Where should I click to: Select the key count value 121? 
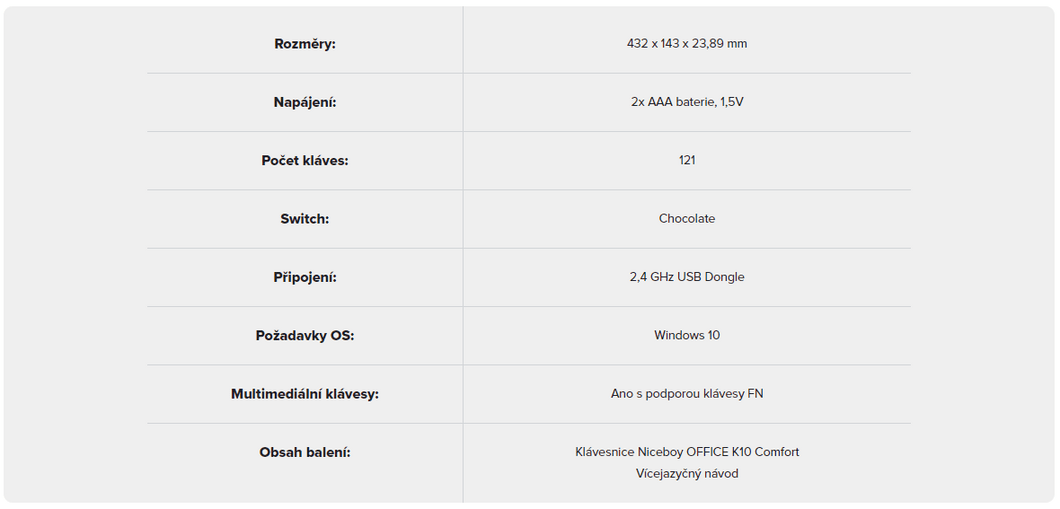click(687, 160)
